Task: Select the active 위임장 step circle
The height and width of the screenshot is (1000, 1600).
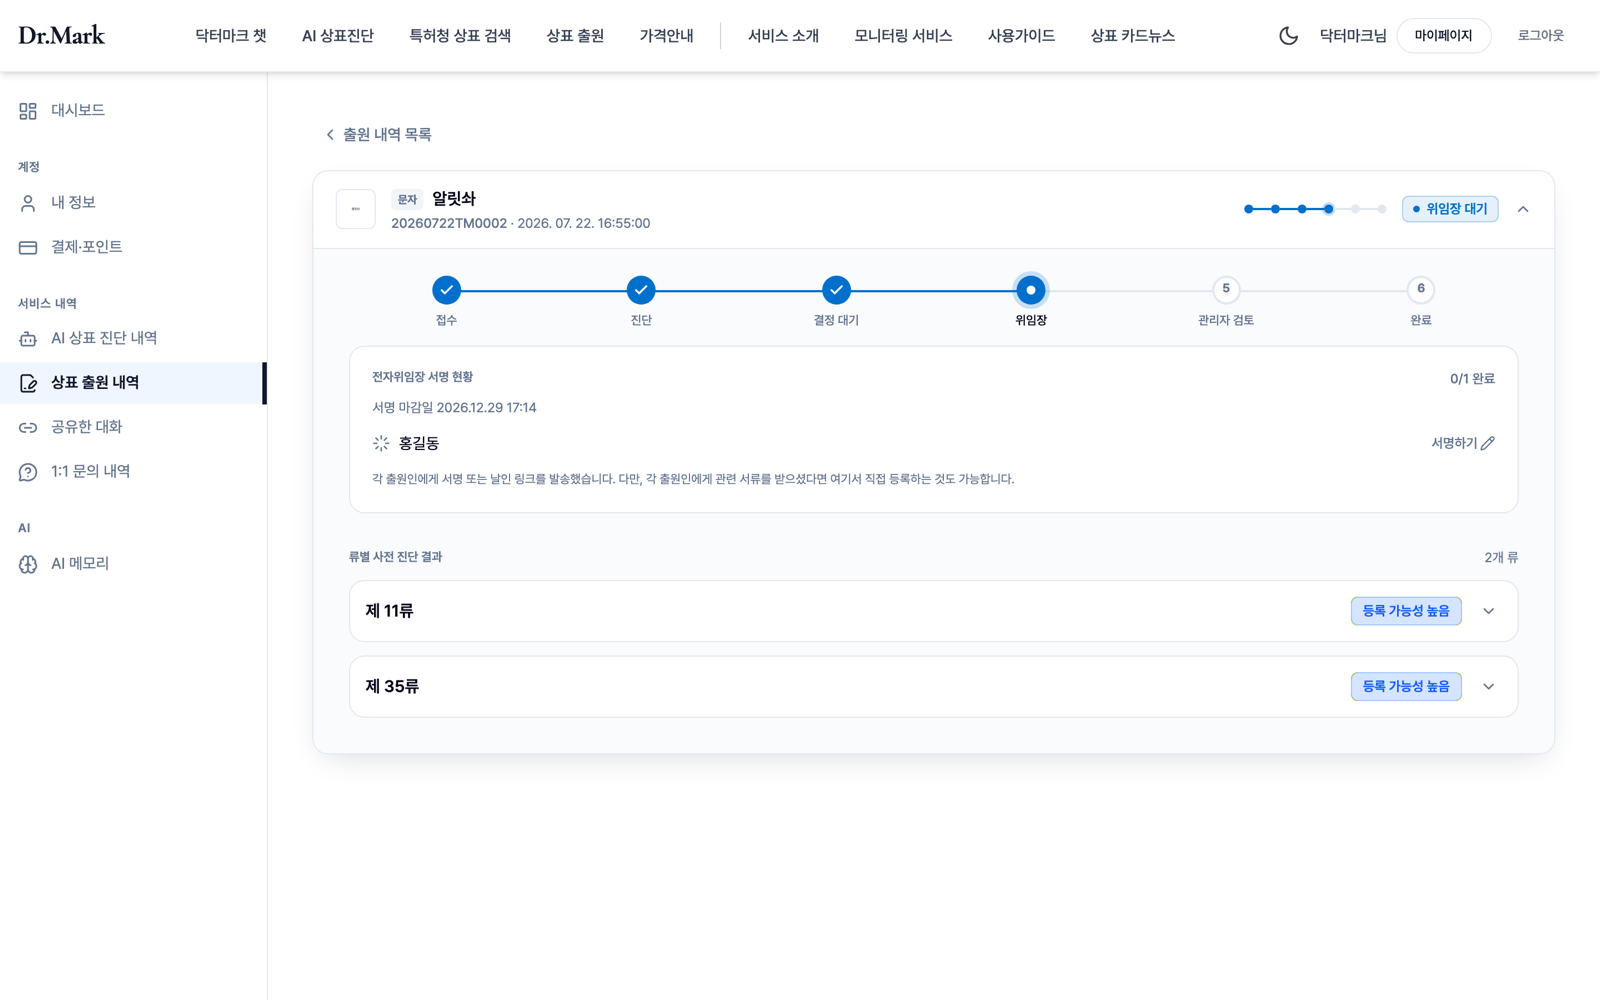Action: pos(1031,290)
